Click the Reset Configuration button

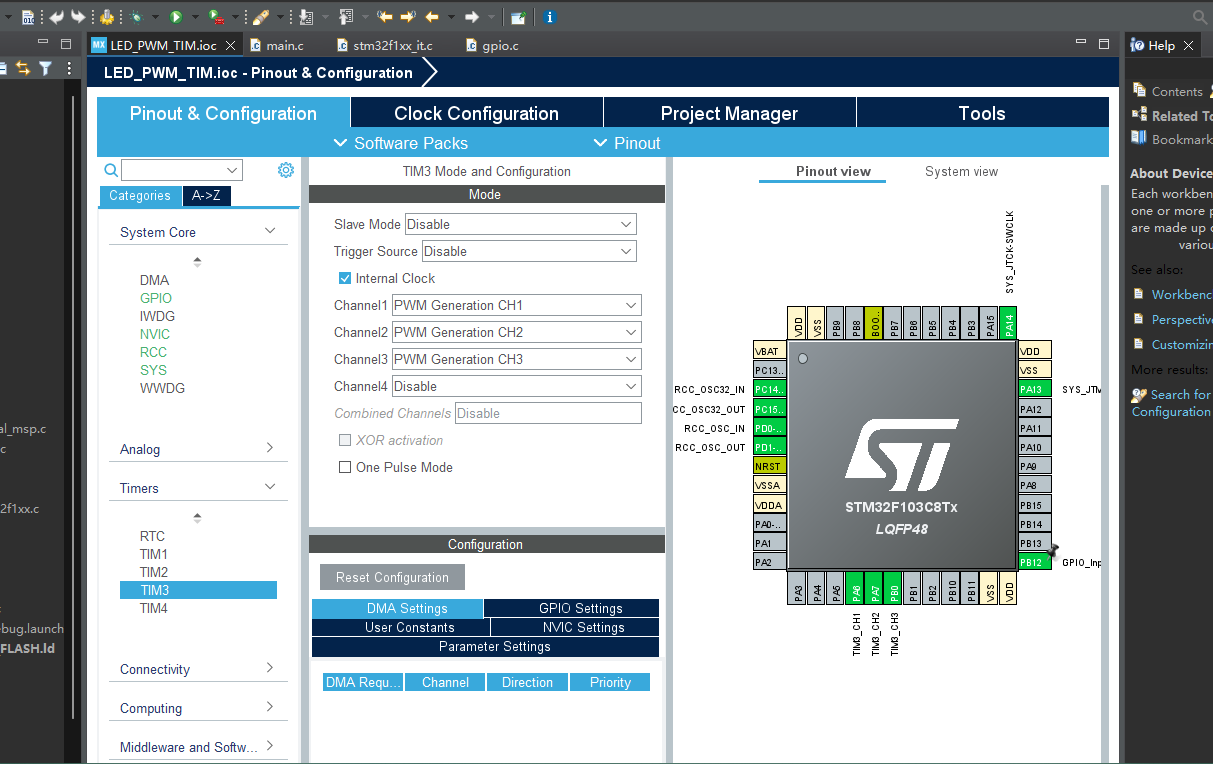pyautogui.click(x=392, y=577)
